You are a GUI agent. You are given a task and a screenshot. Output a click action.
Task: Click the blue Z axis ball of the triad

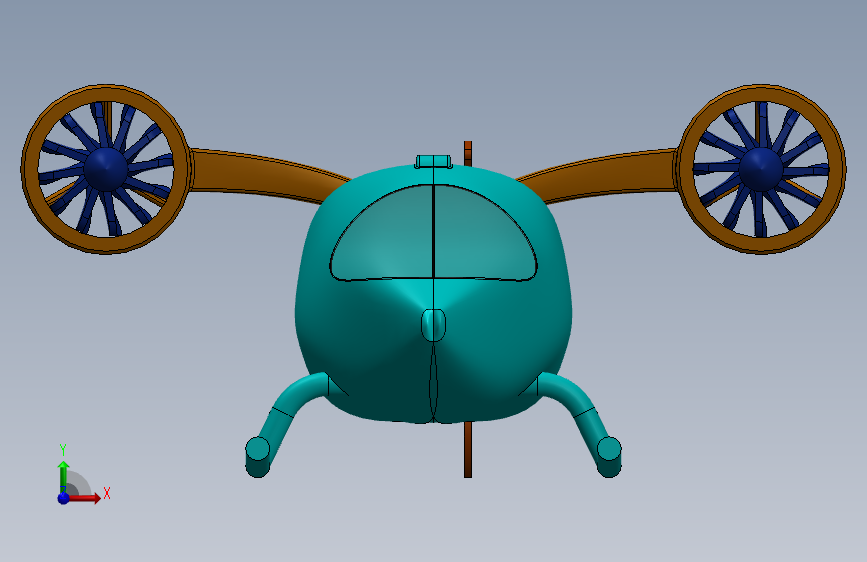click(63, 498)
